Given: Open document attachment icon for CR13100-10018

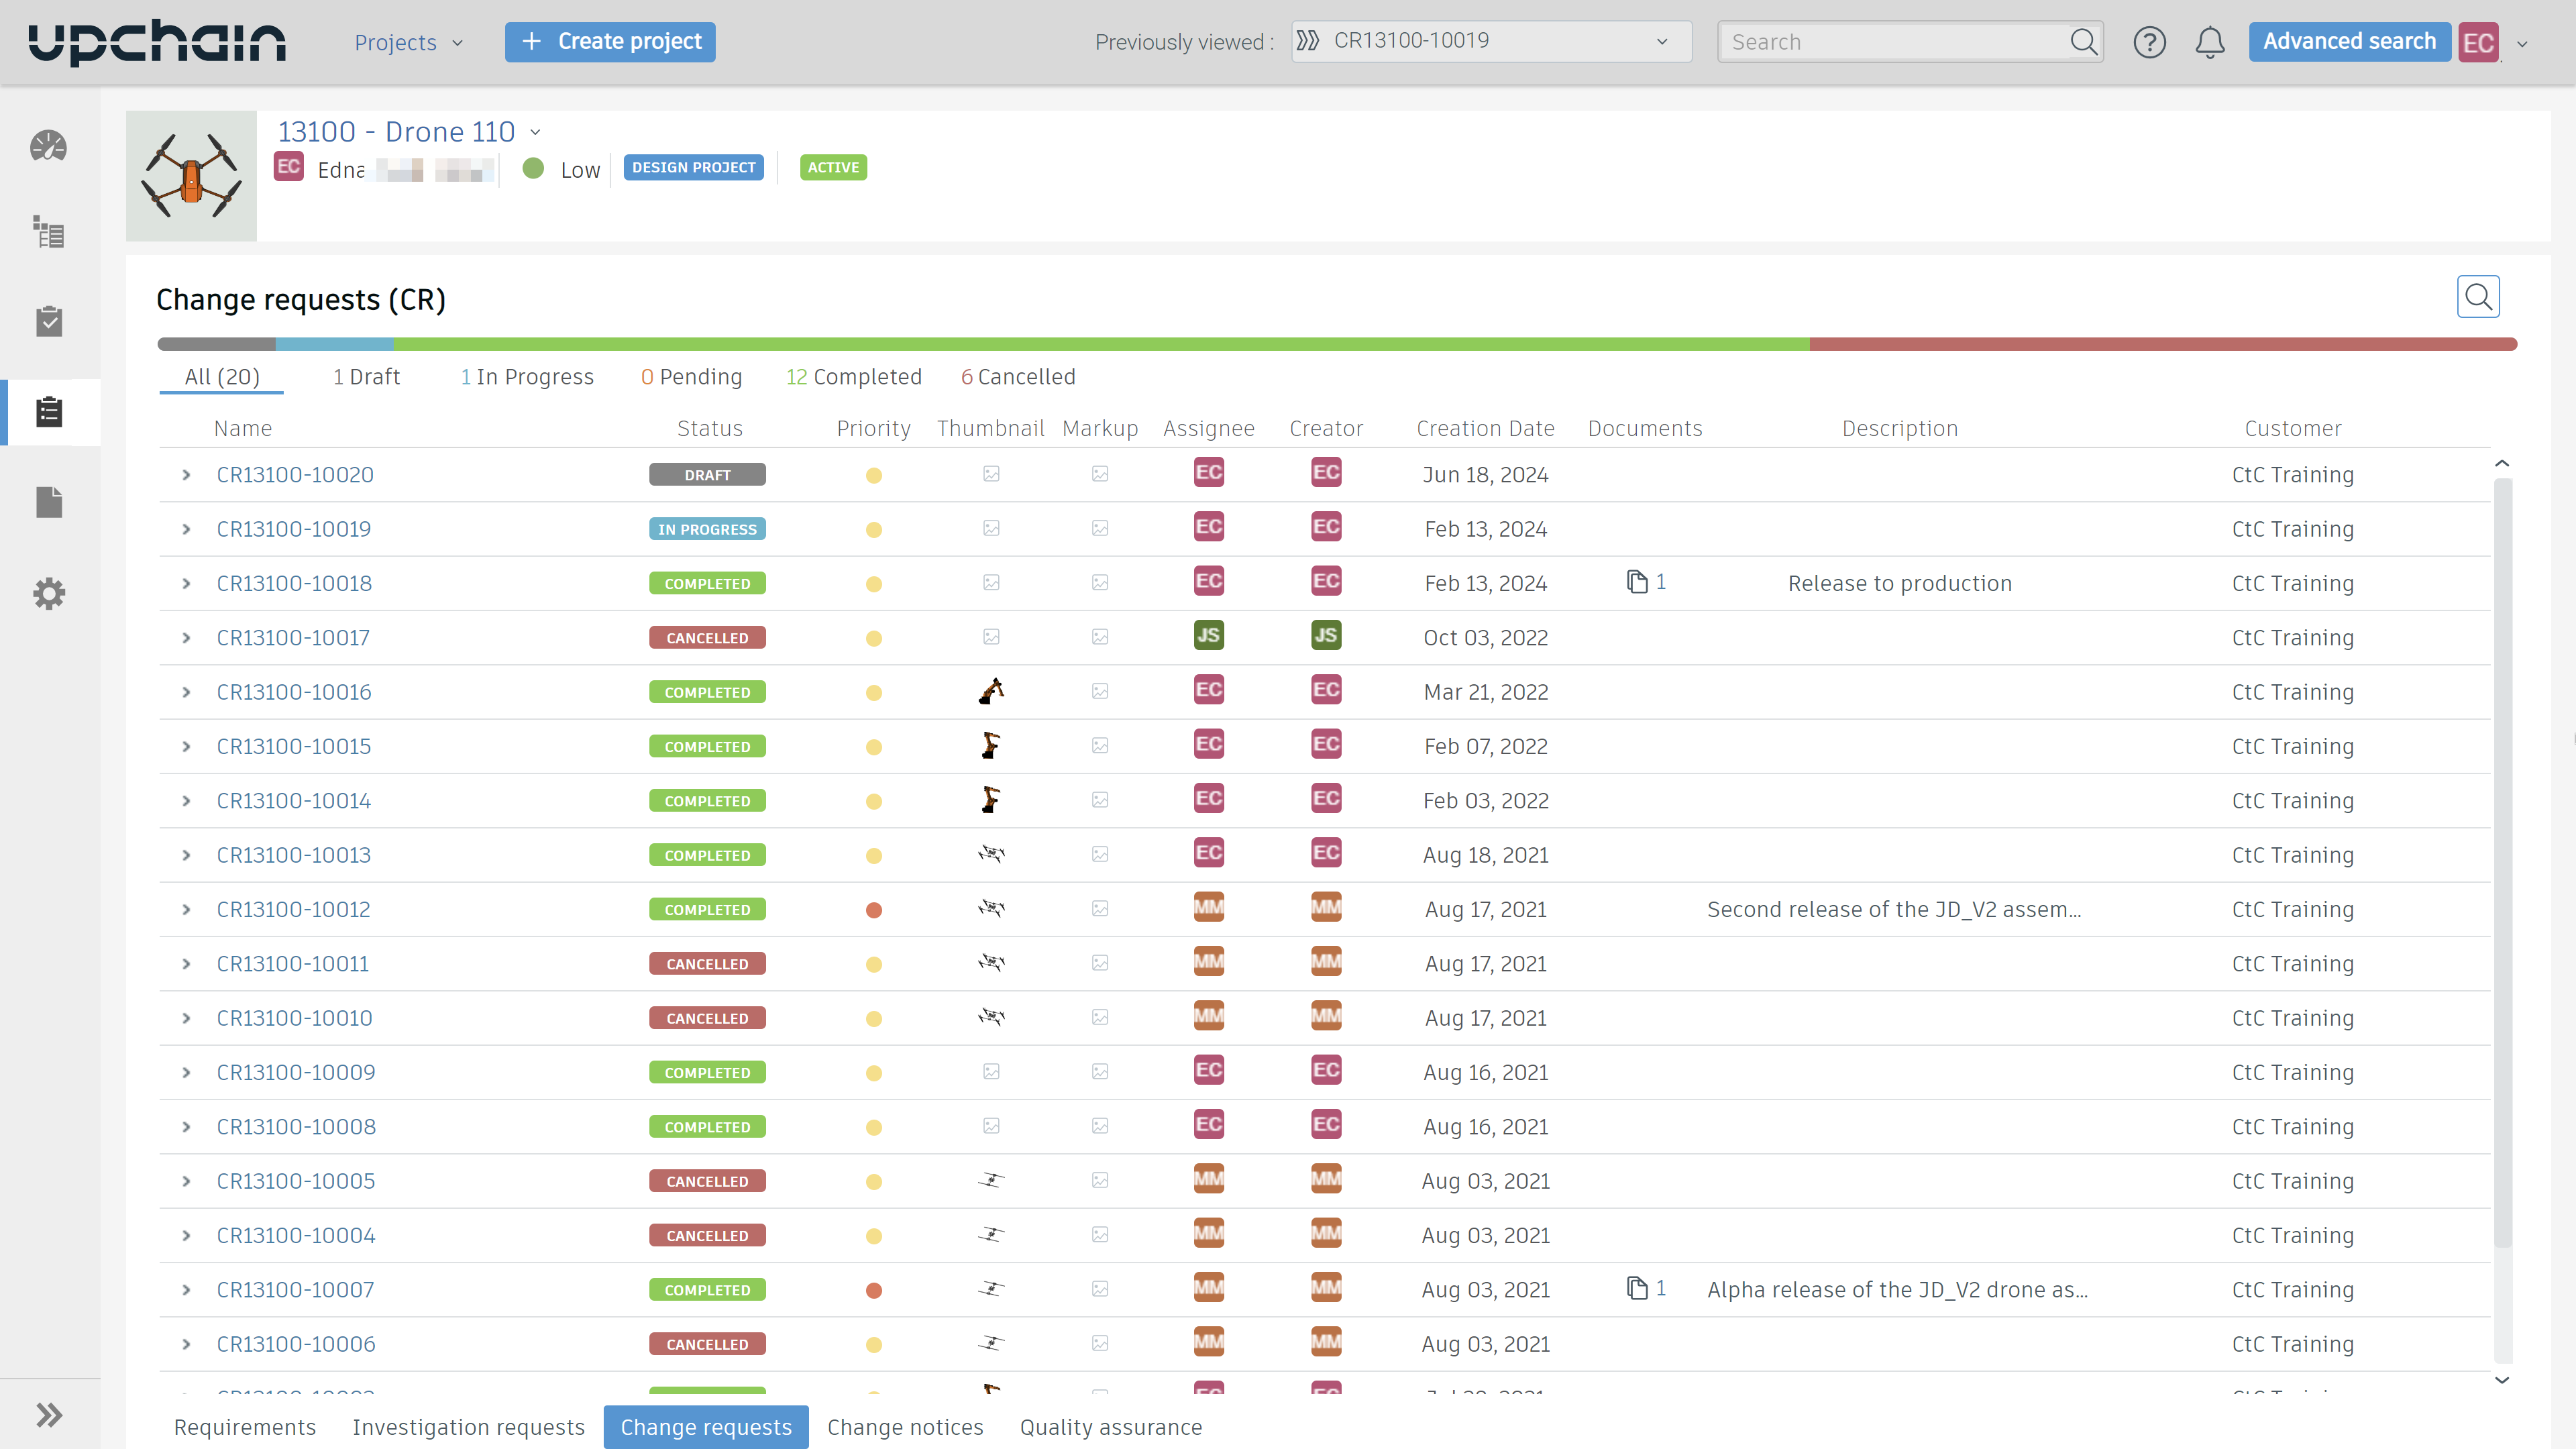Looking at the screenshot, I should [x=1637, y=582].
